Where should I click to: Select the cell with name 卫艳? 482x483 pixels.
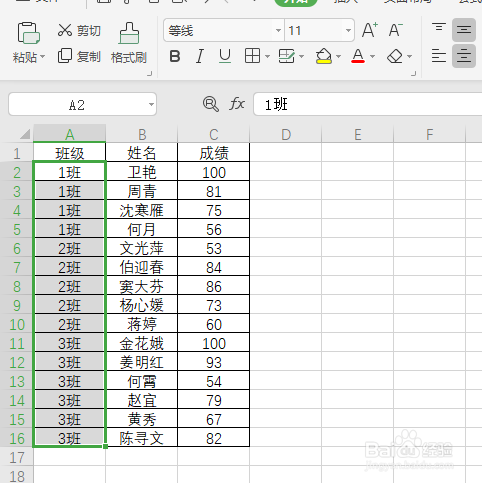[142, 172]
